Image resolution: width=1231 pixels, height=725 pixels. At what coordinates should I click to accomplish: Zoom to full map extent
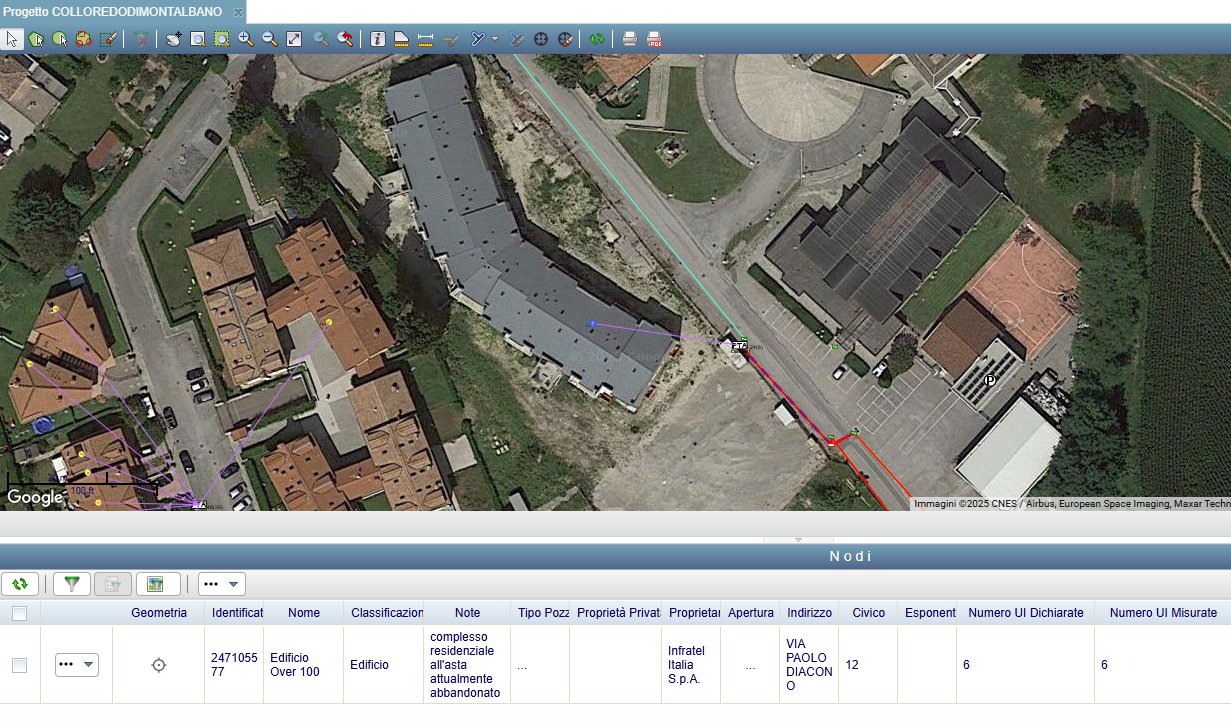click(294, 39)
